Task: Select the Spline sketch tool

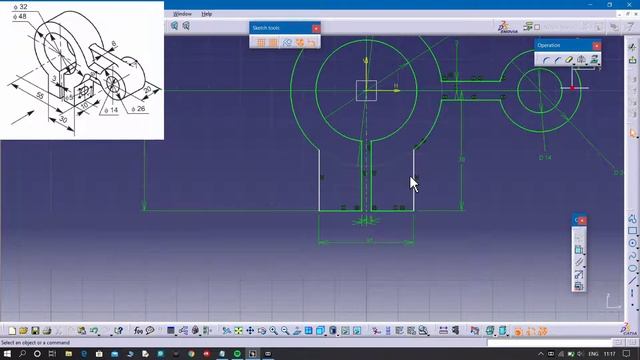Action: tap(632, 256)
